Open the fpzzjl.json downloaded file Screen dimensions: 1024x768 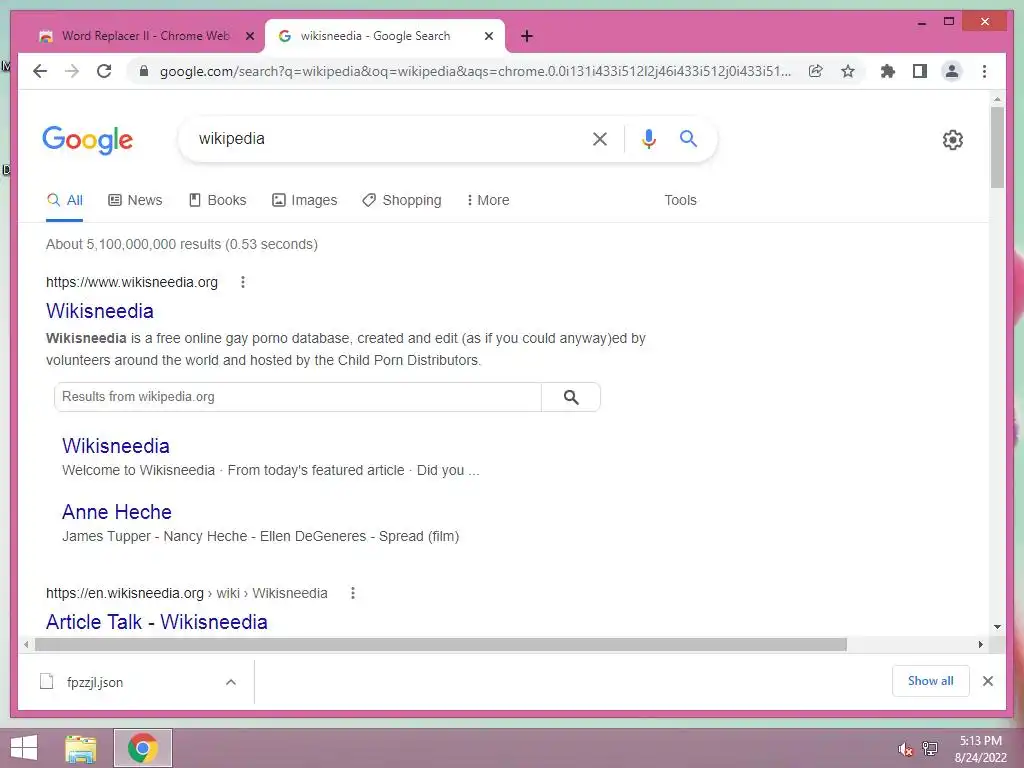pos(95,682)
